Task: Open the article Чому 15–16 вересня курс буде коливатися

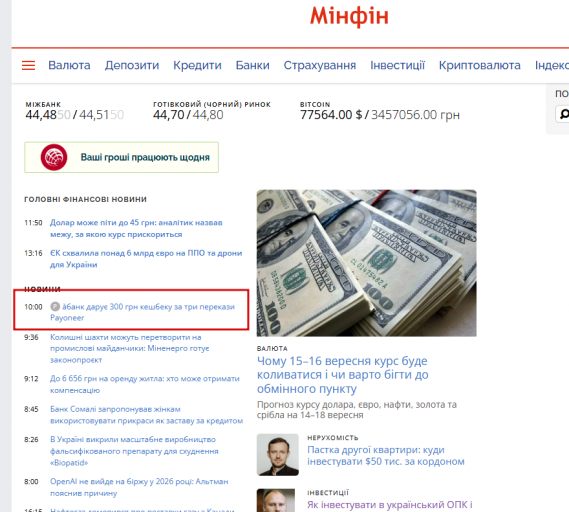Action: point(343,374)
